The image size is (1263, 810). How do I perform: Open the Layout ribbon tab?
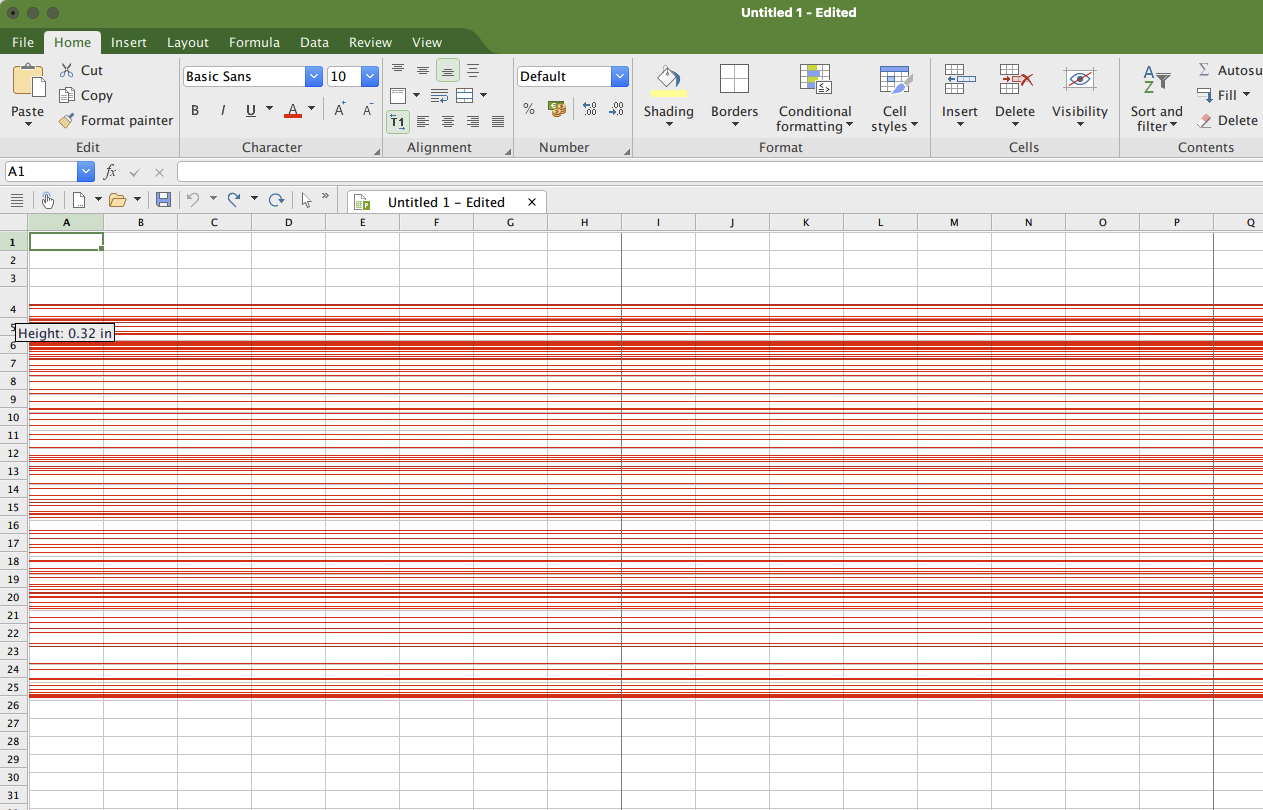pos(187,42)
